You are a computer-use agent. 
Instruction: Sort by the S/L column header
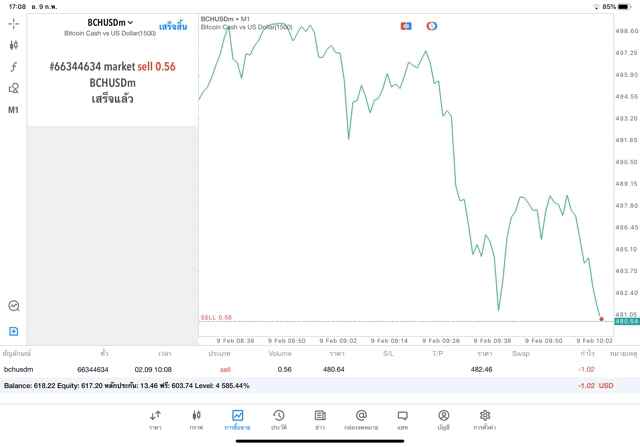click(388, 354)
